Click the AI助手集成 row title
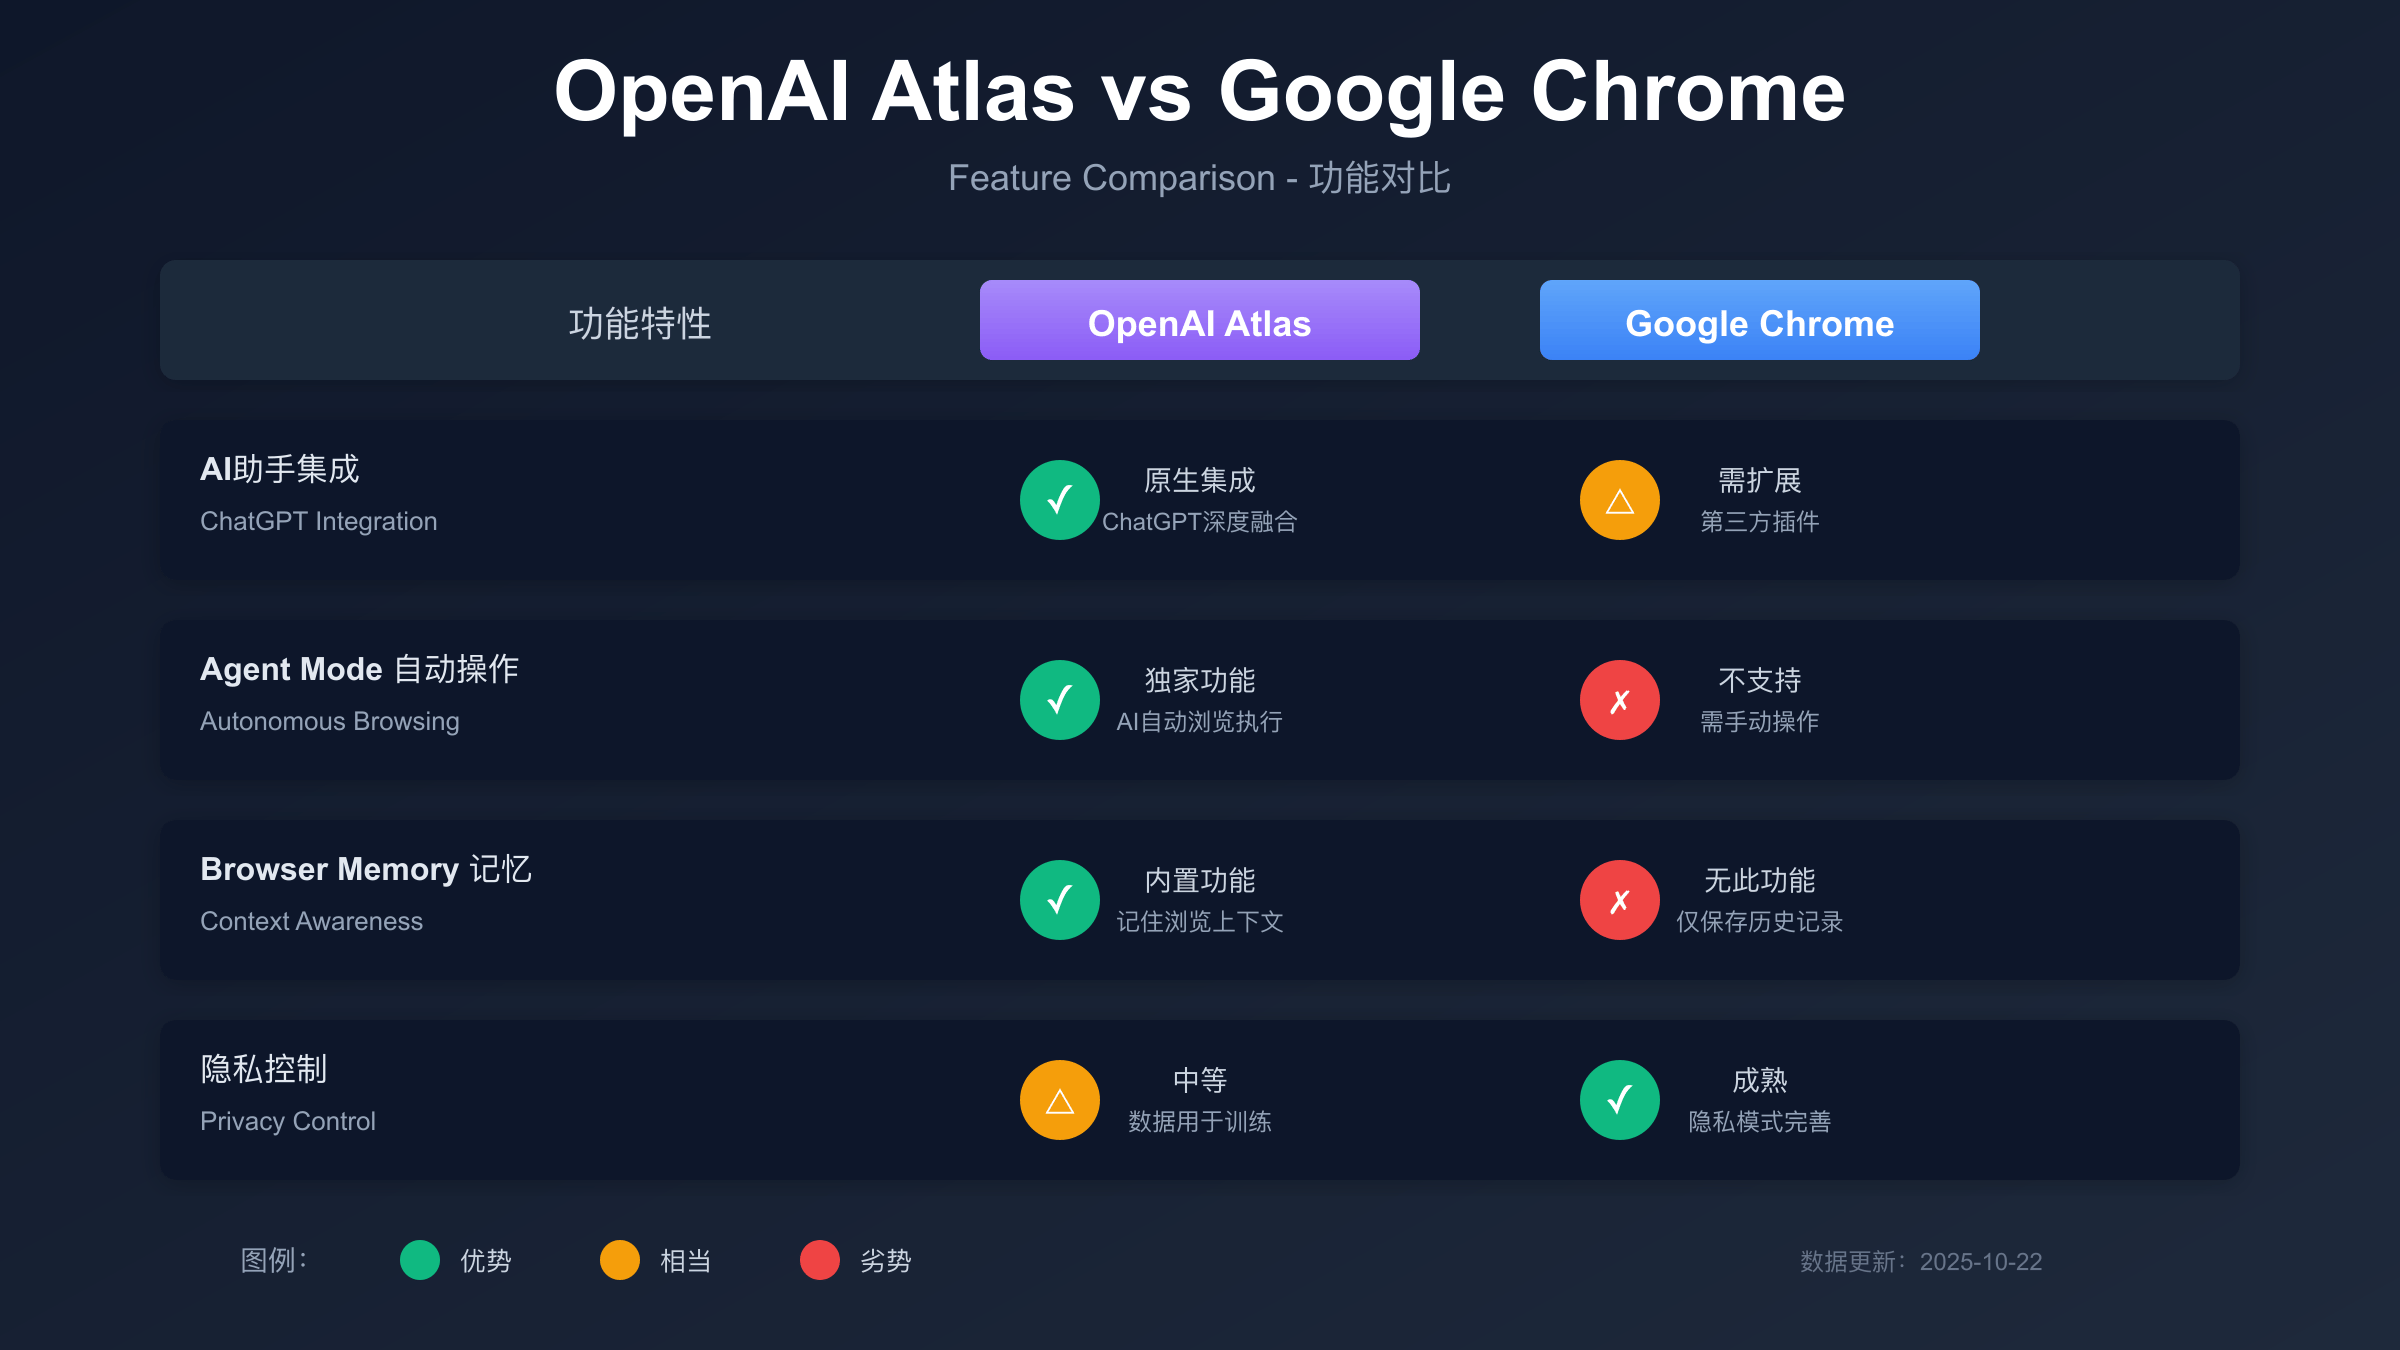Viewport: 2400px width, 1350px height. pyautogui.click(x=280, y=469)
